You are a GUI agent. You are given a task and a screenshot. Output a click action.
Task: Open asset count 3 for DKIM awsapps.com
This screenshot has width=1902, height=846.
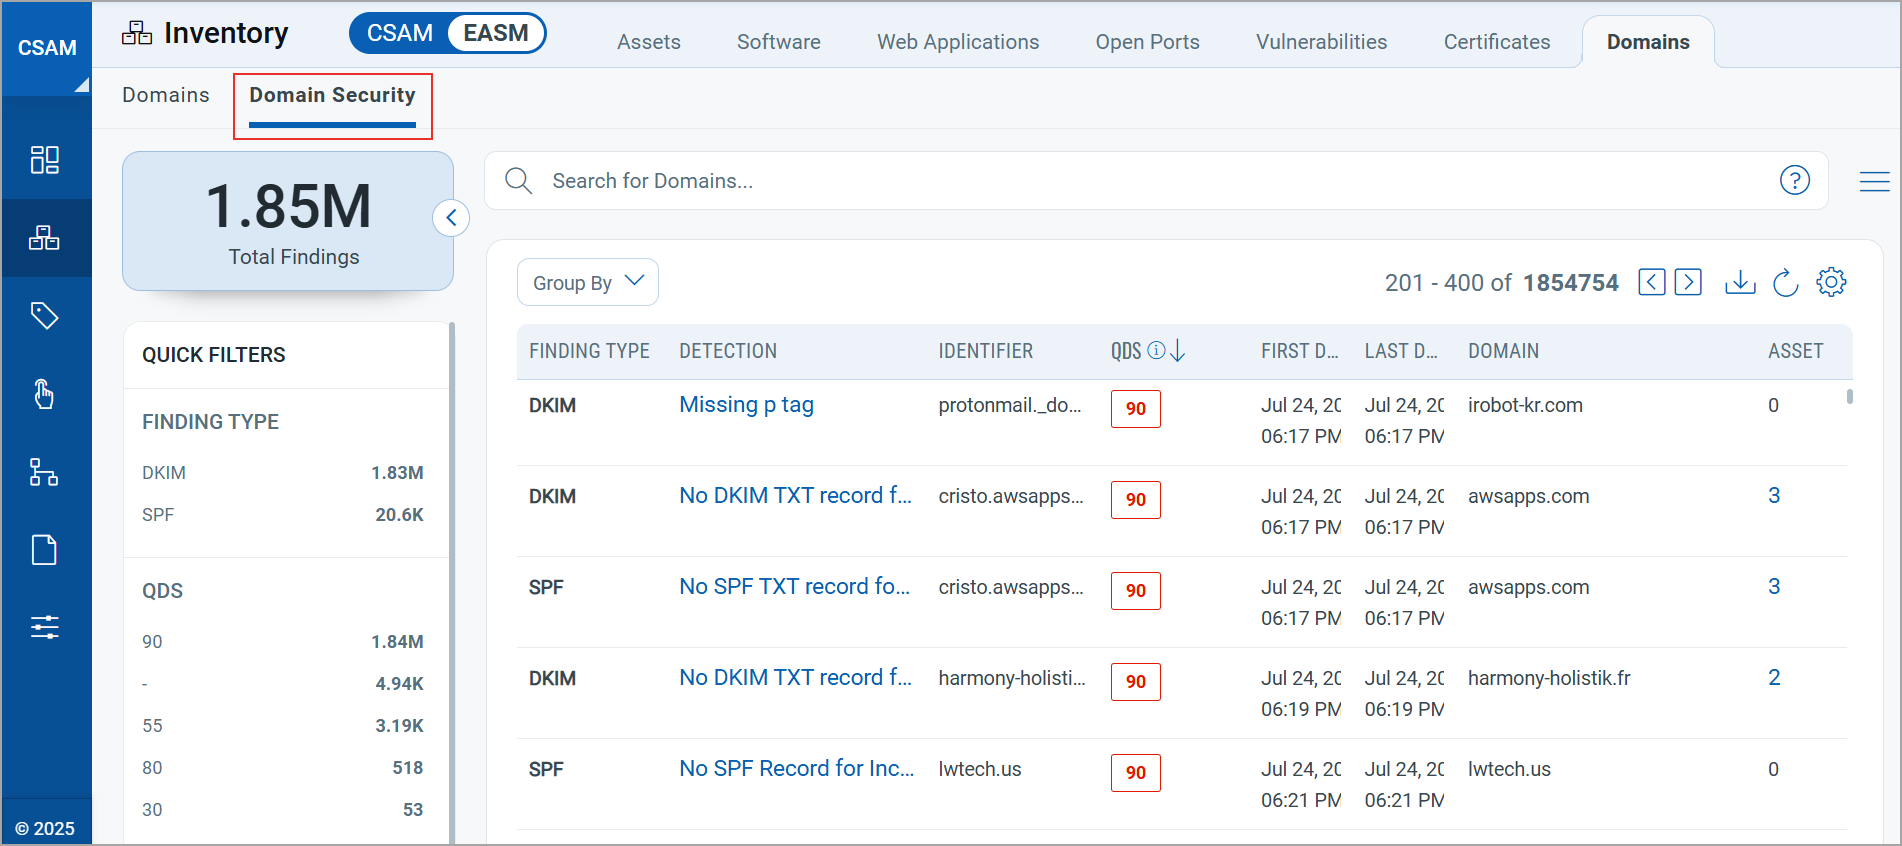tap(1774, 496)
